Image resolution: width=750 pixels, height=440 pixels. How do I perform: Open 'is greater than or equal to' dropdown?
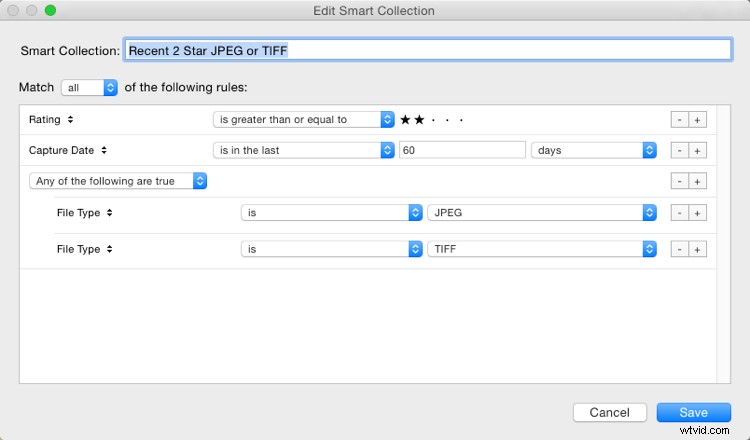[304, 120]
